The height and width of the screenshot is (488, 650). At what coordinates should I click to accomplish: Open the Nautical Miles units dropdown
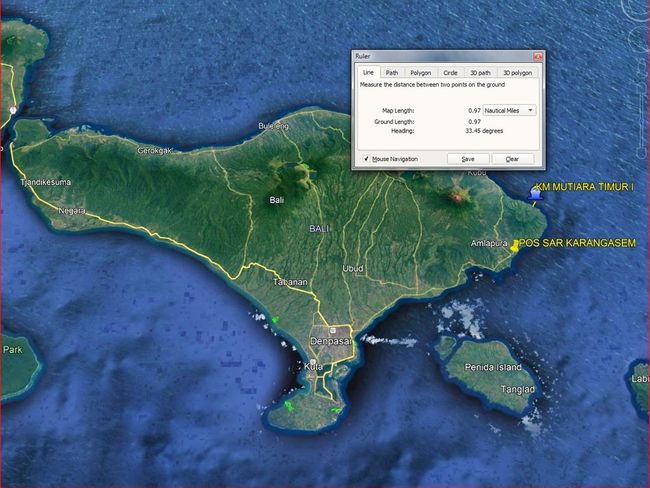click(509, 110)
